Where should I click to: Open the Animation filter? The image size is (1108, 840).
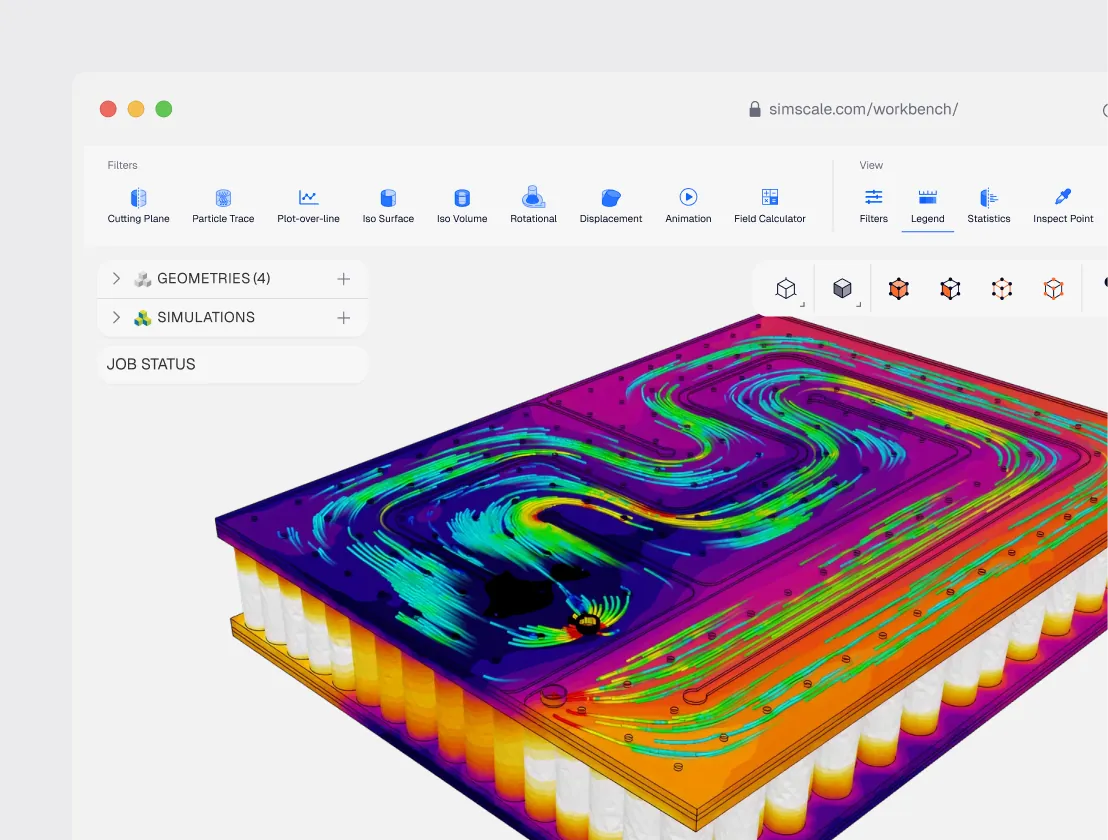(x=688, y=206)
